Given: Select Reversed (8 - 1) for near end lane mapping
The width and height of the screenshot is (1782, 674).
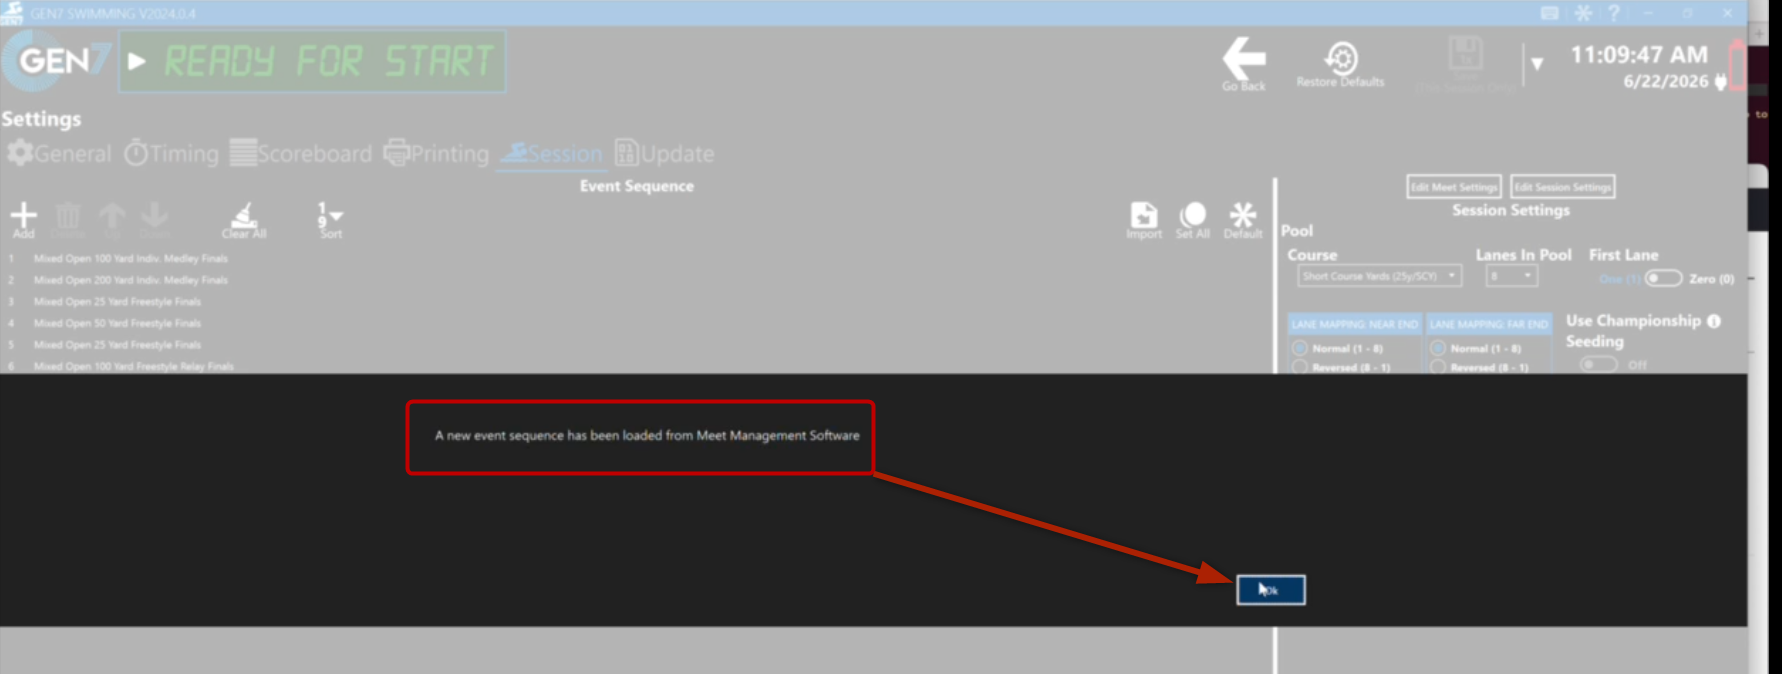Looking at the screenshot, I should click(1300, 367).
